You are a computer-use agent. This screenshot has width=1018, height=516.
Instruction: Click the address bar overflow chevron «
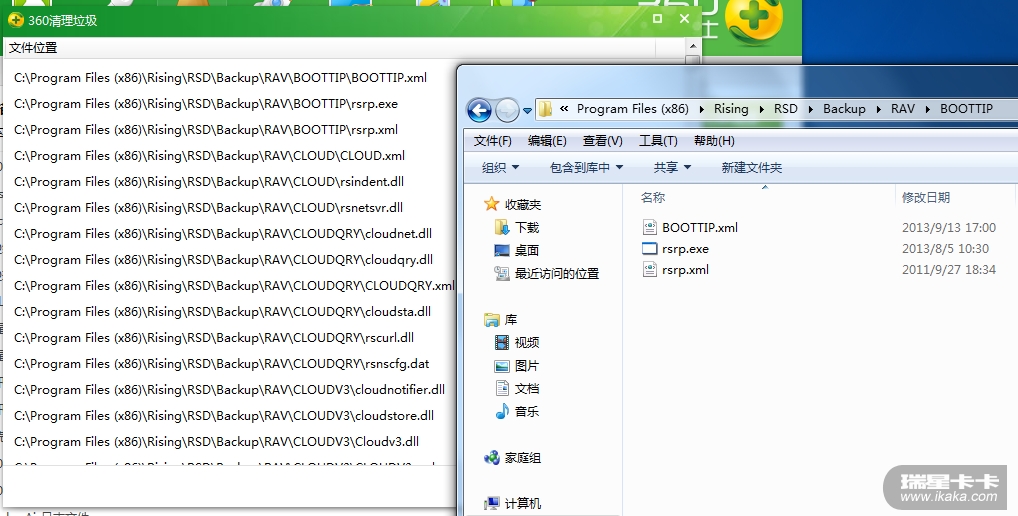tap(564, 108)
